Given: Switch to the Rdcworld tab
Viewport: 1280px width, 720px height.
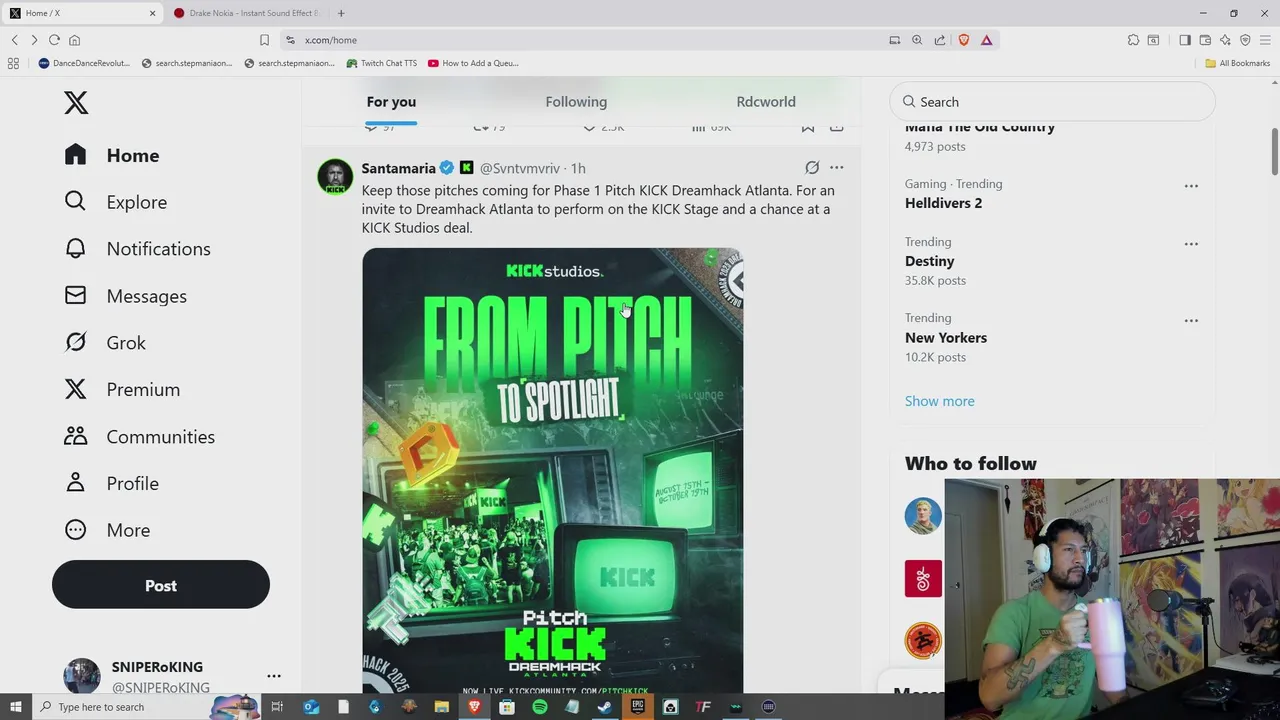Looking at the screenshot, I should [x=766, y=102].
